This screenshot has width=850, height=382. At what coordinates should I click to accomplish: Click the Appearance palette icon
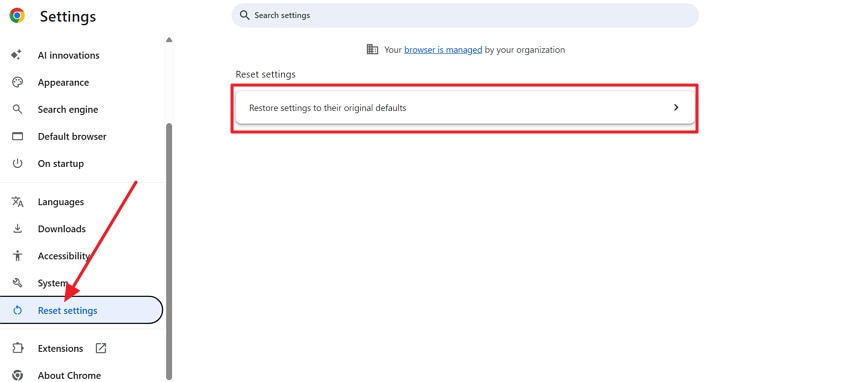point(17,82)
